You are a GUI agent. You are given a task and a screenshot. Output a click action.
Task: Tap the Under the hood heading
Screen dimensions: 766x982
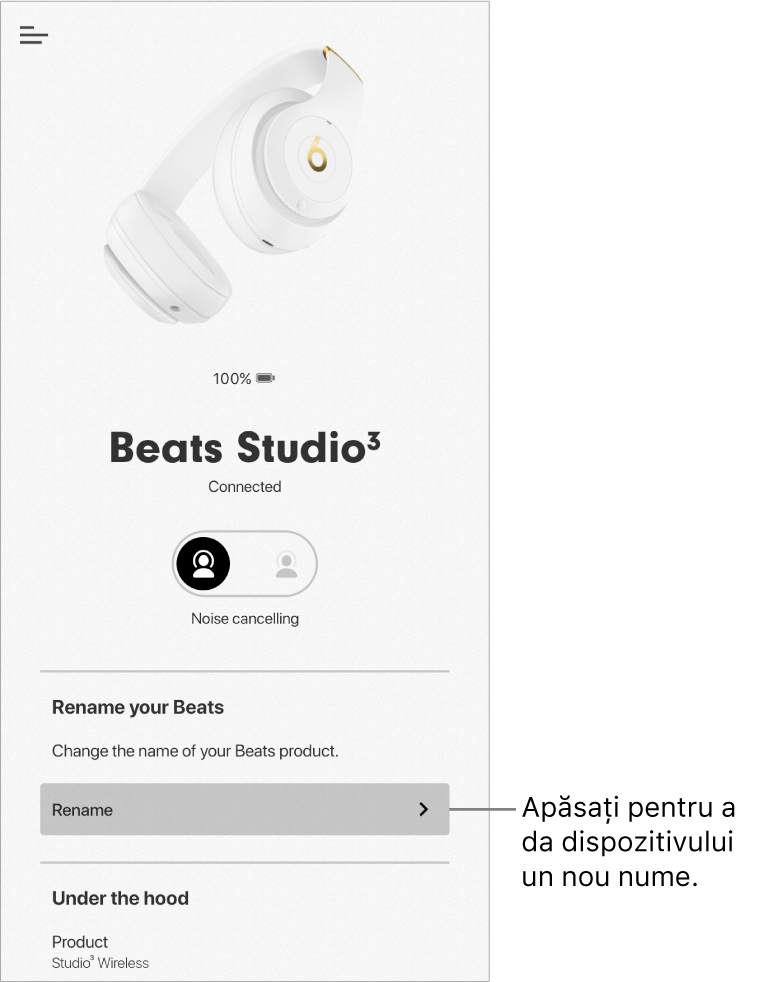tap(120, 898)
